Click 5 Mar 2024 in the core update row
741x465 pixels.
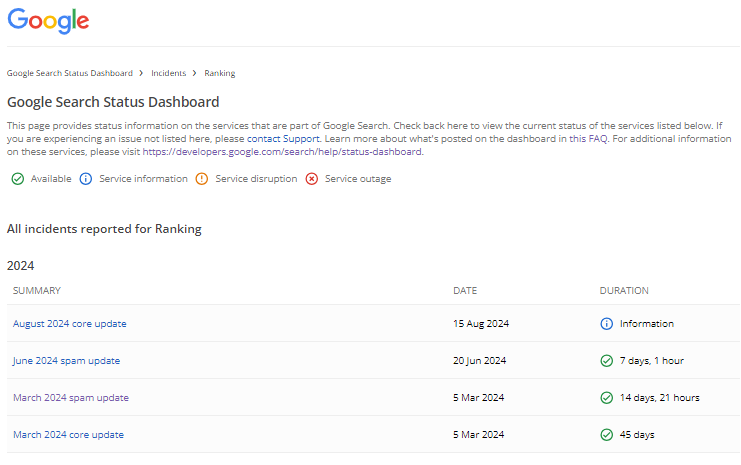pos(479,435)
